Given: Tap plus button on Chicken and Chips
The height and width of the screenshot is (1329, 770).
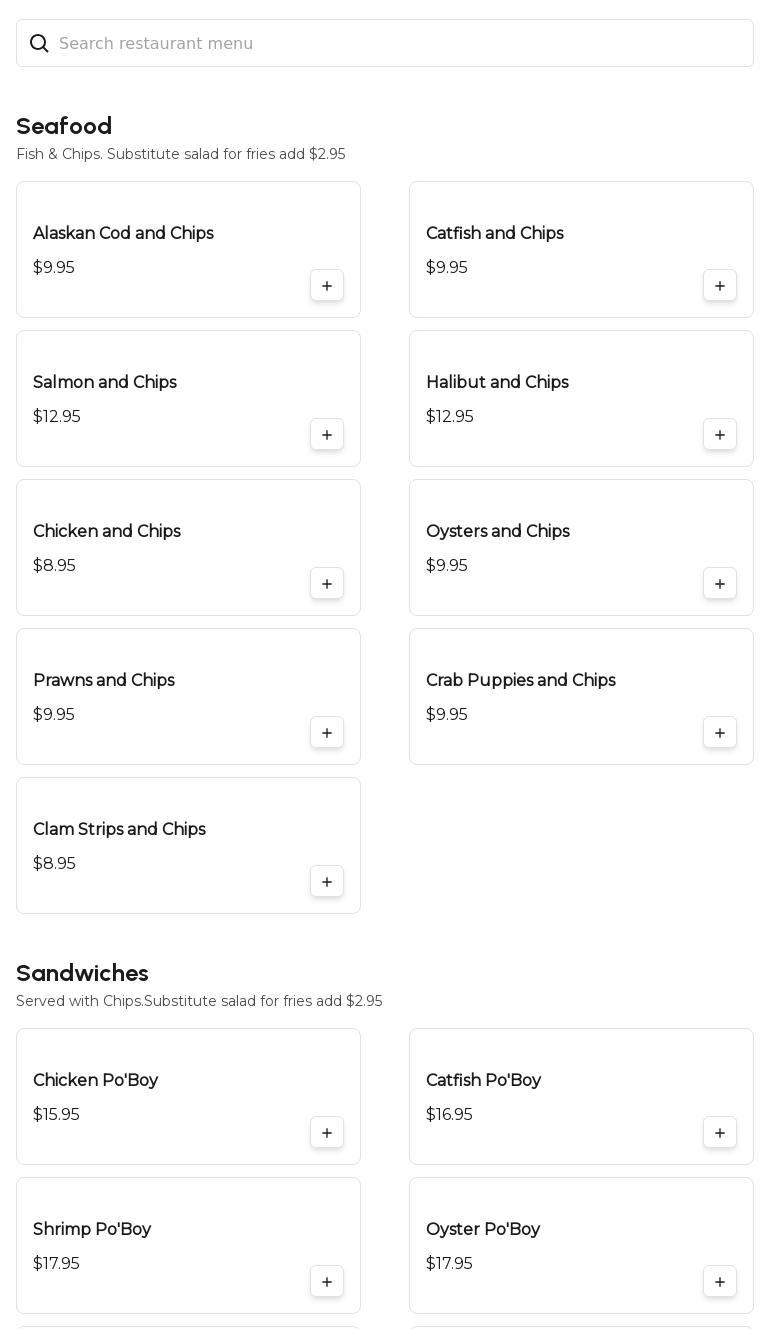Looking at the screenshot, I should pyautogui.click(x=327, y=584).
